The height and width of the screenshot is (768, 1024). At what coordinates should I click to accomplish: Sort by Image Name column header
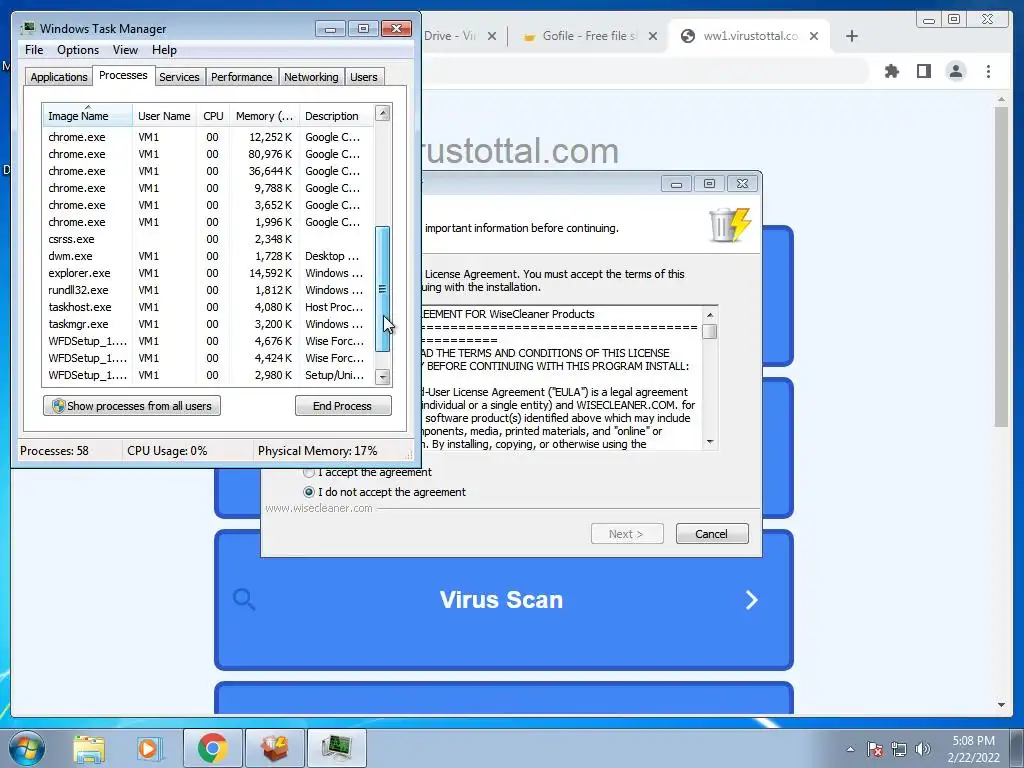click(x=88, y=116)
